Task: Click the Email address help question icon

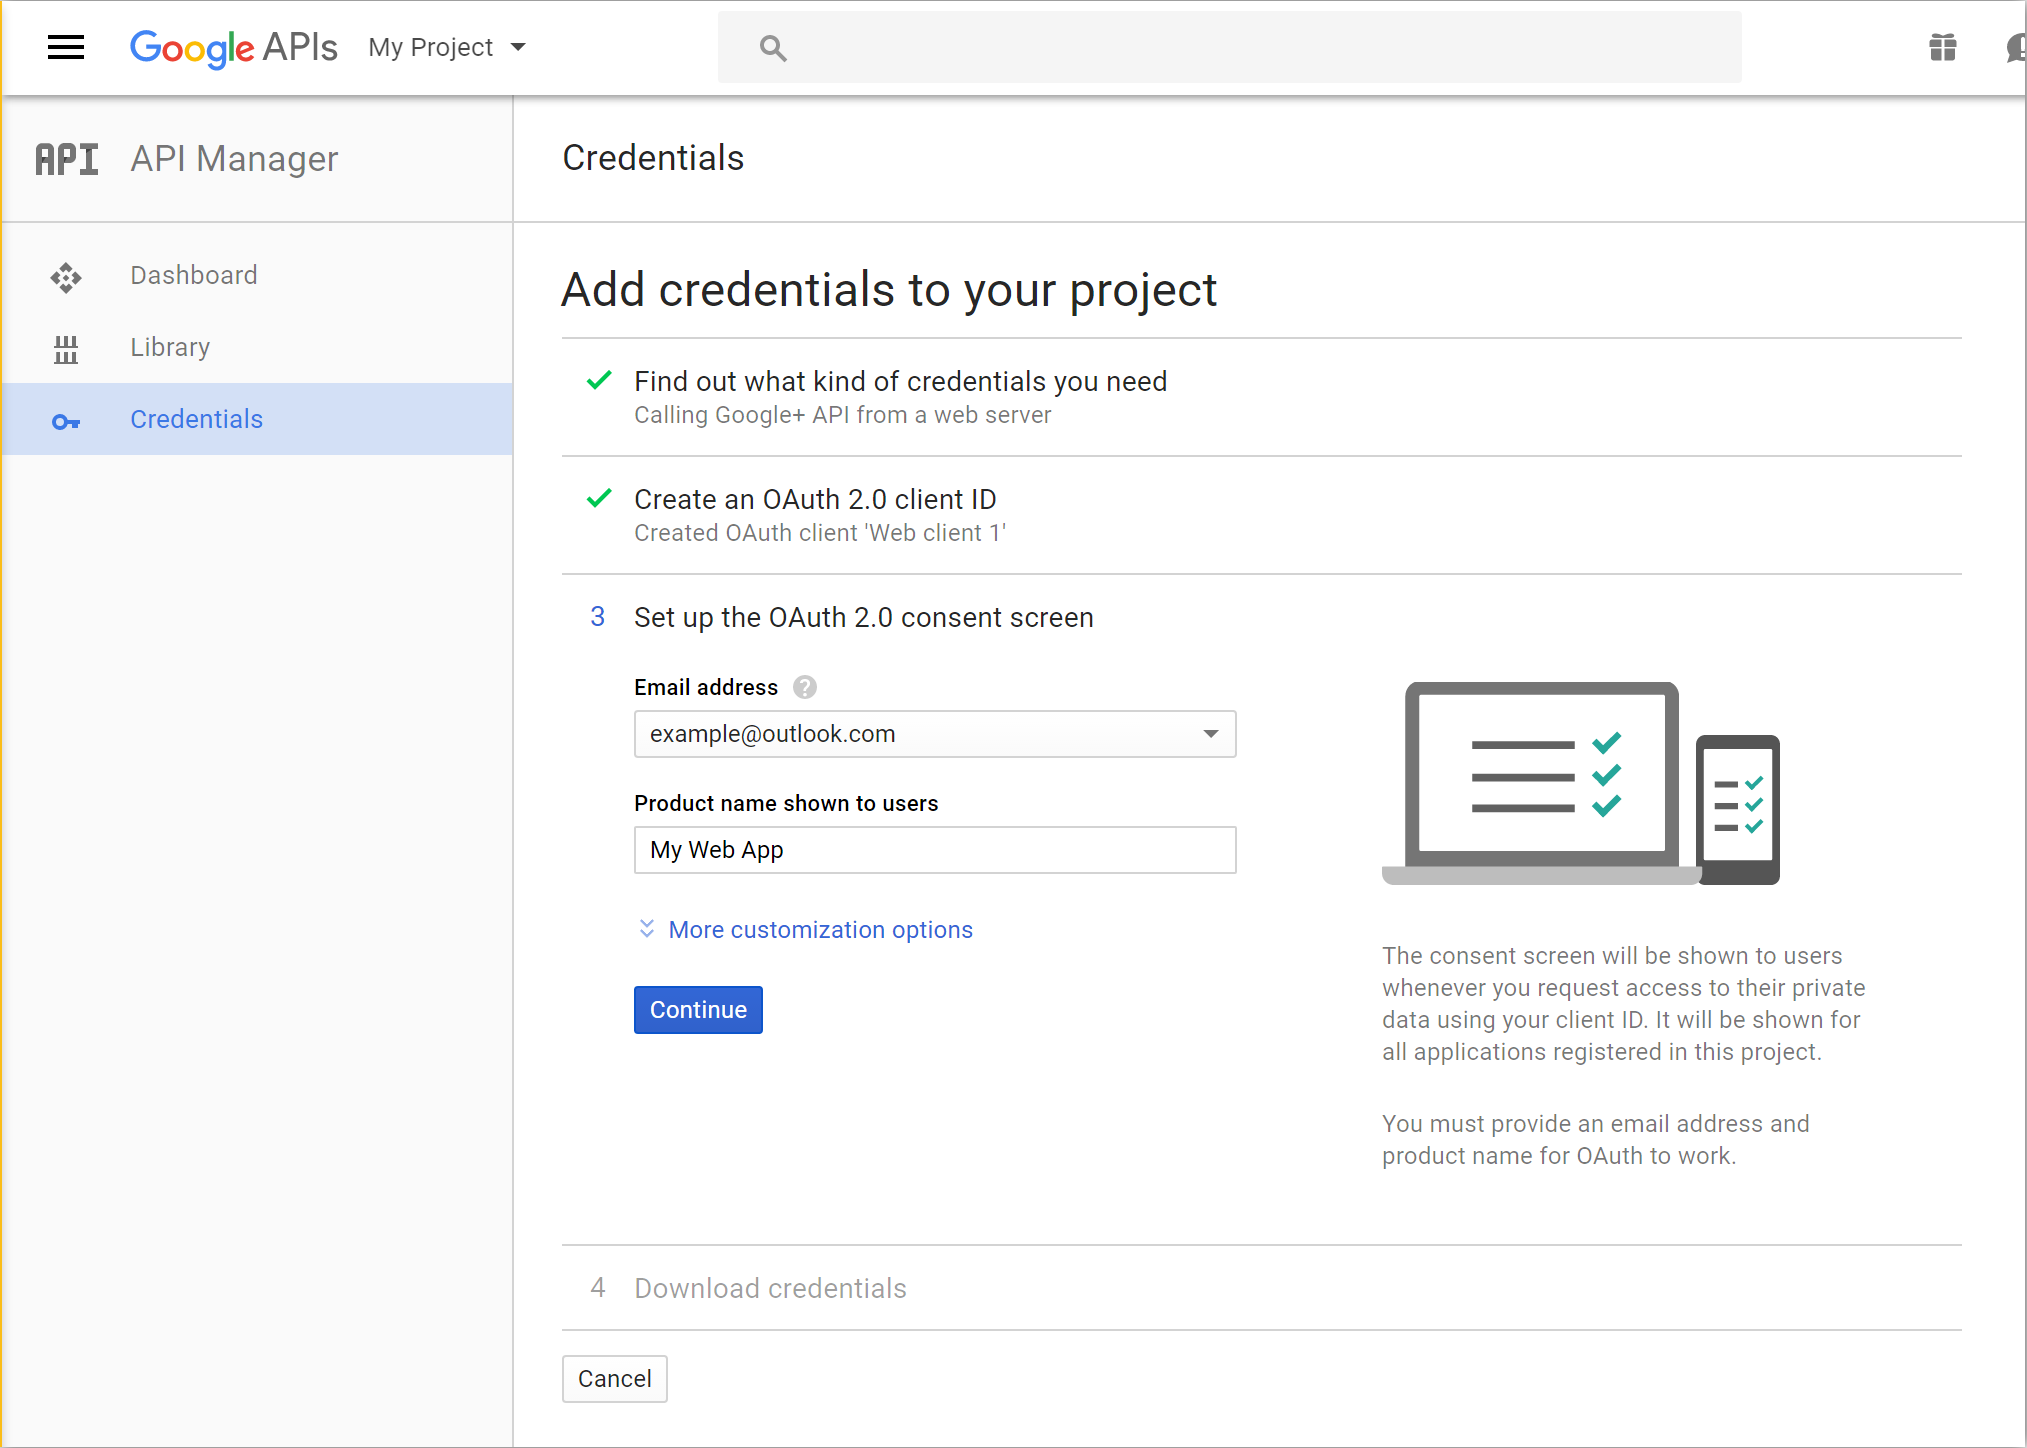Action: [804, 687]
